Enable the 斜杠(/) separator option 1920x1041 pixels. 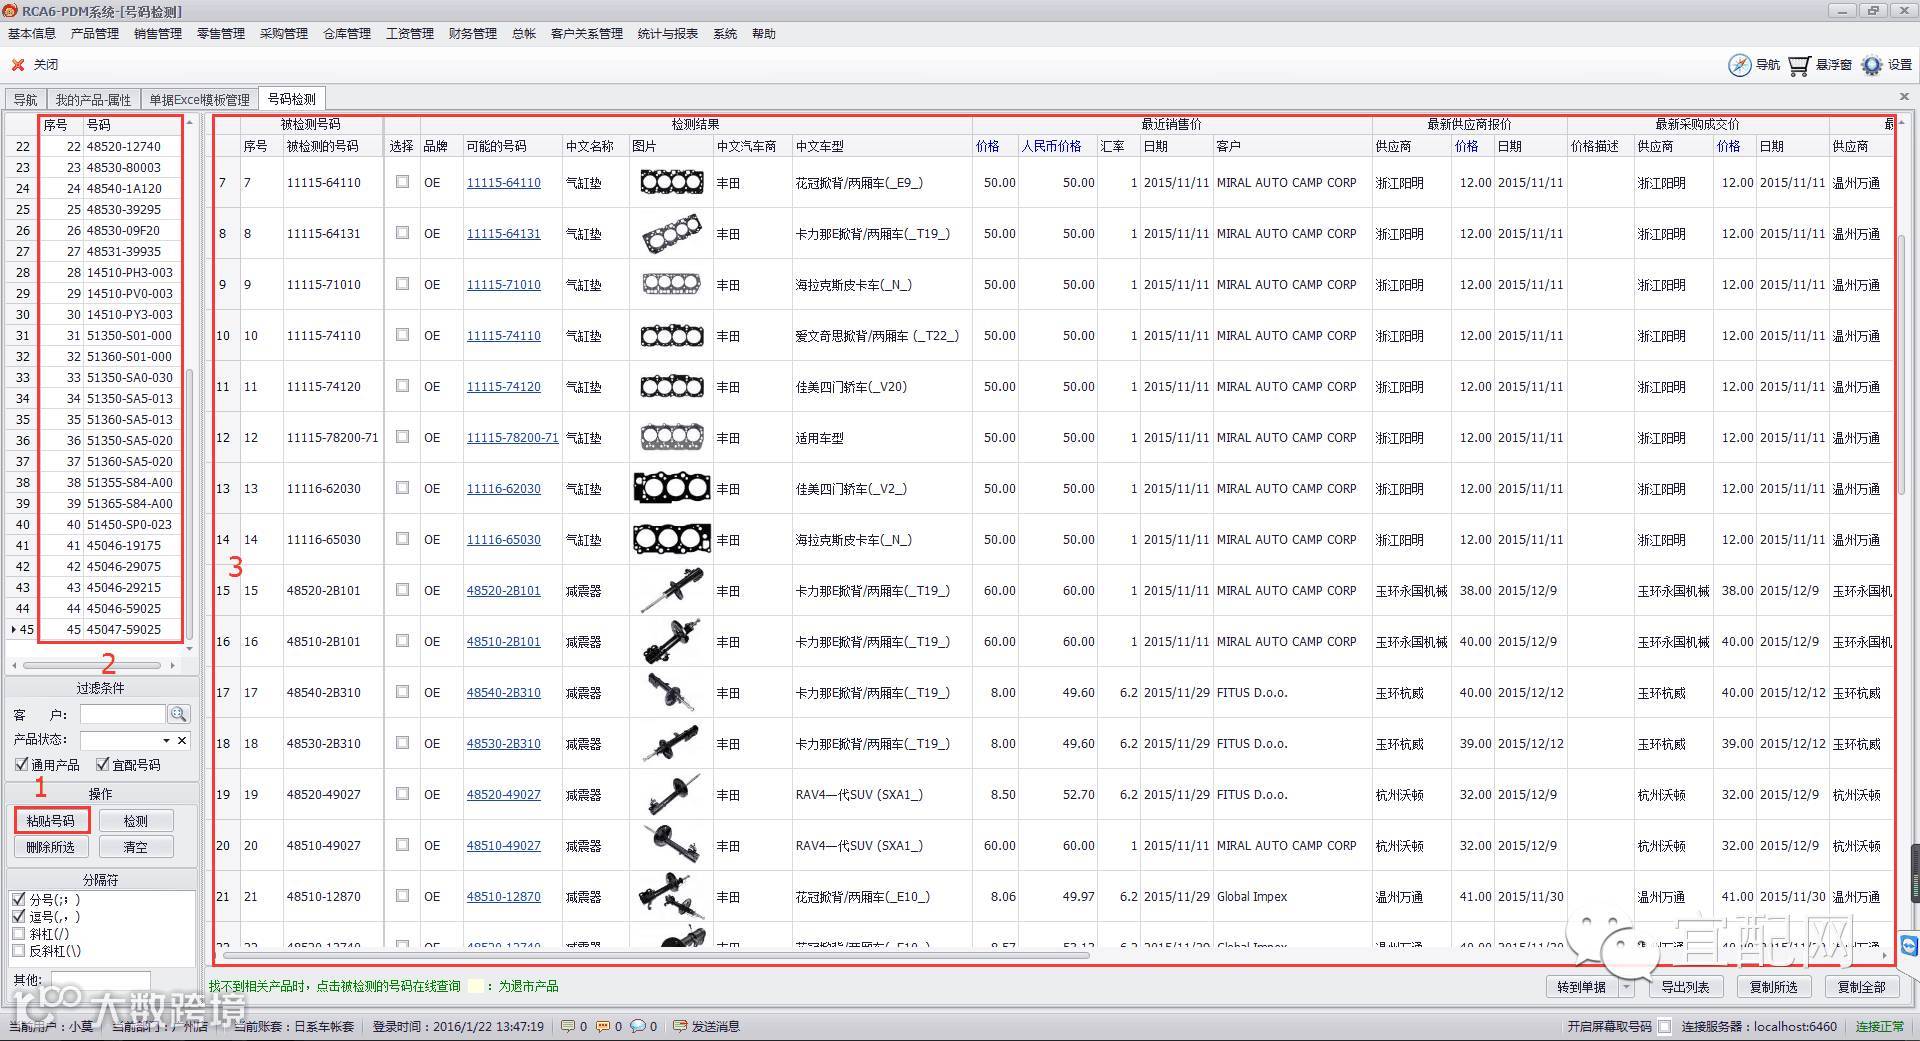click(x=18, y=934)
